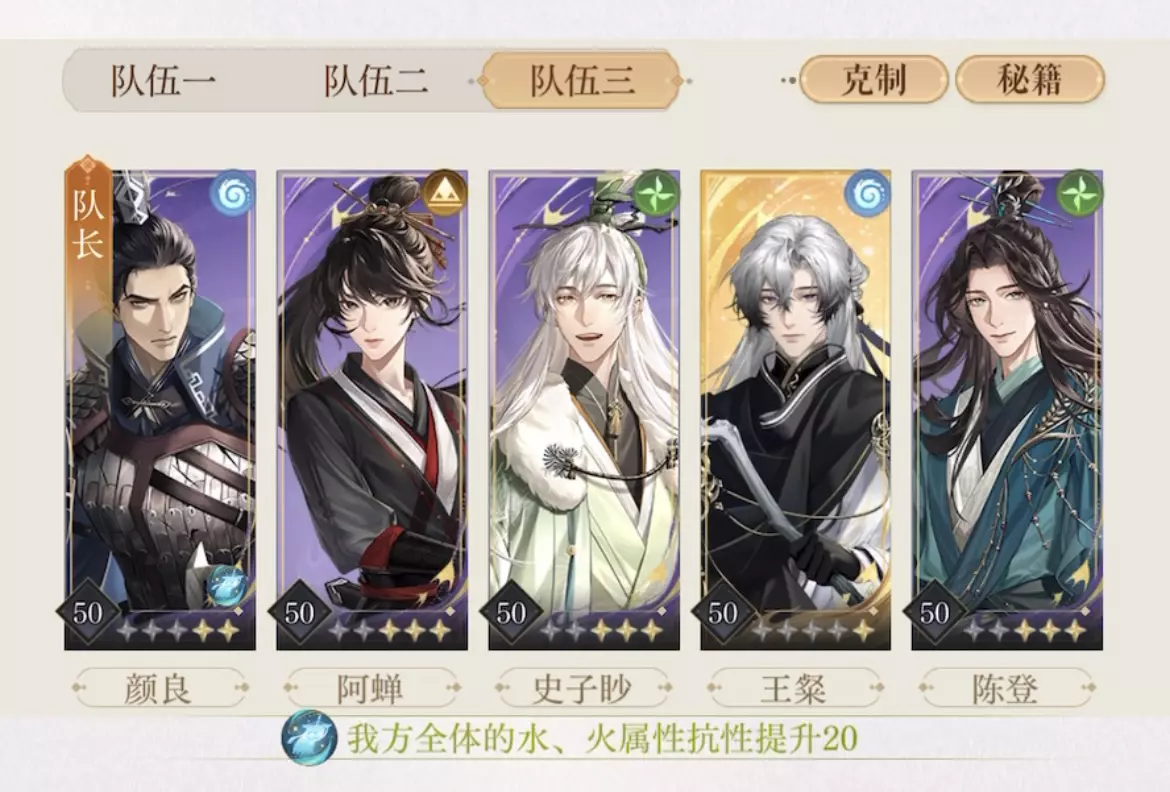
Task: Click the water element icon on 颜良's card
Action: click(x=232, y=193)
